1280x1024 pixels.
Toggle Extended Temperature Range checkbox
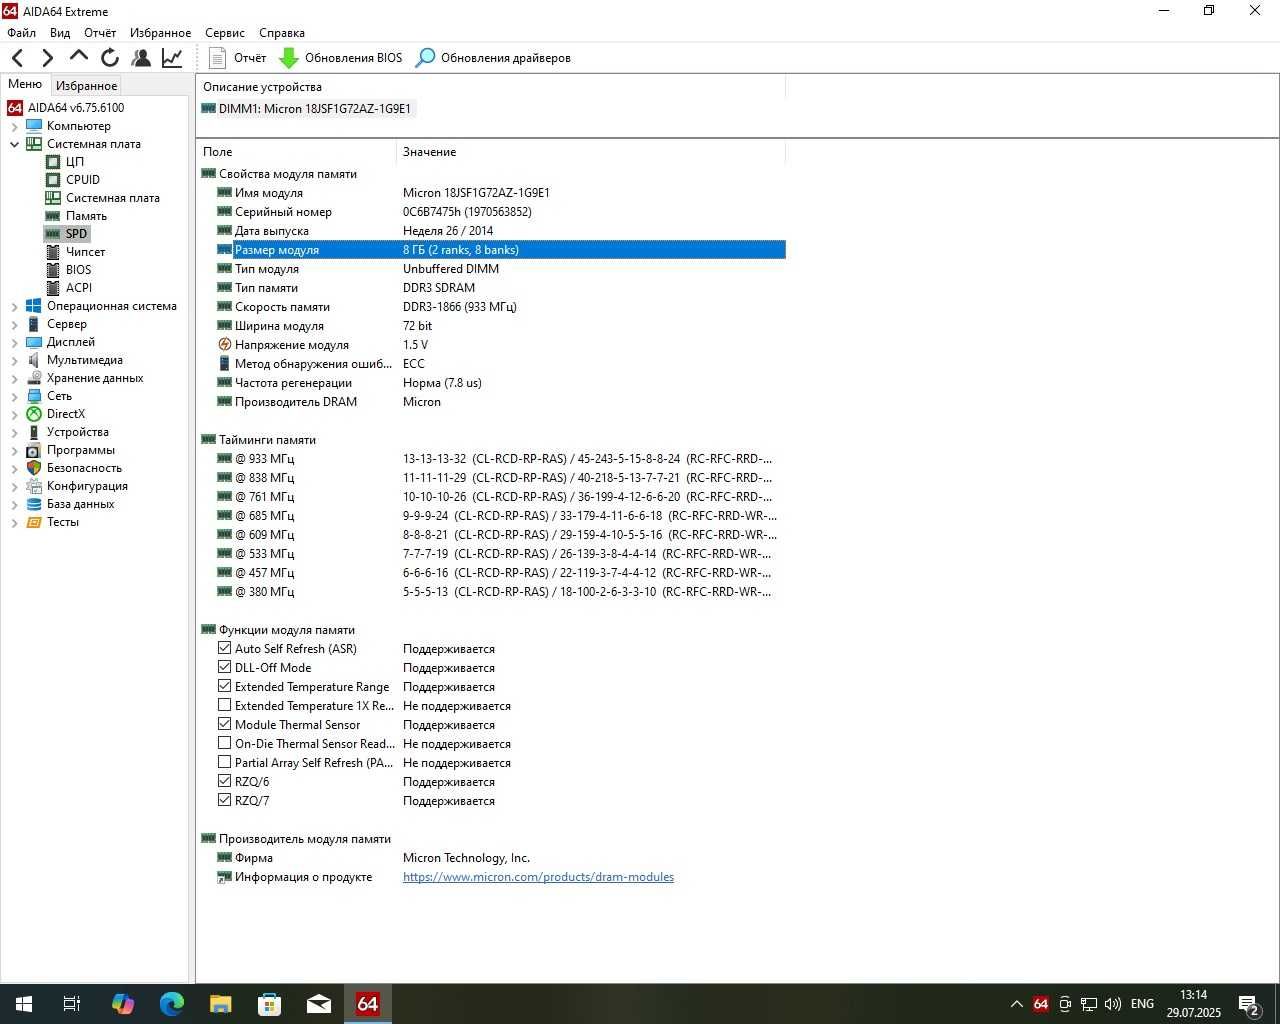point(224,686)
